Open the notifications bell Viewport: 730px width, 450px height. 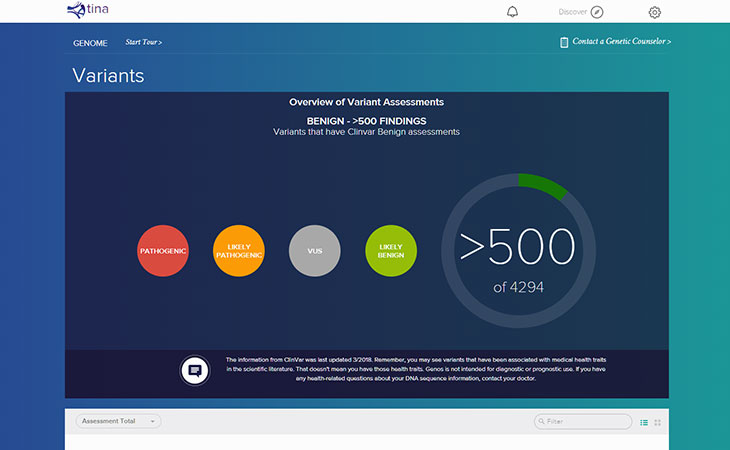tap(513, 12)
